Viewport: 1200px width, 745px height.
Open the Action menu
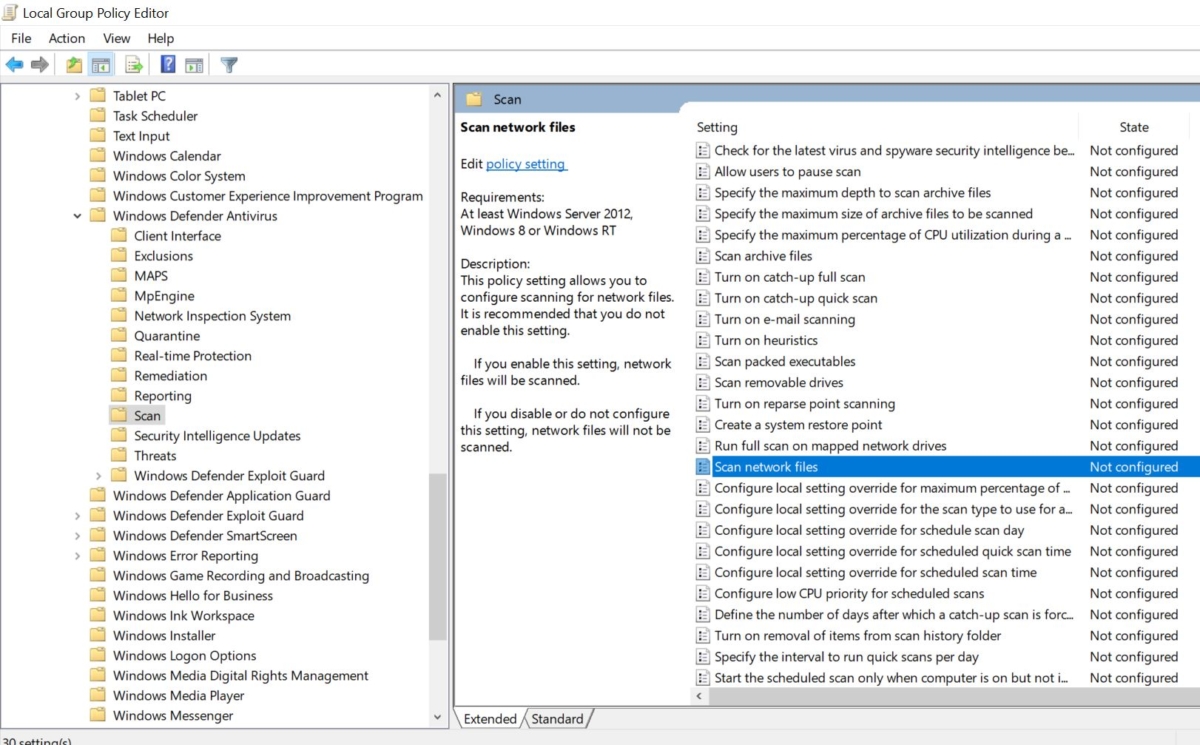pyautogui.click(x=66, y=38)
